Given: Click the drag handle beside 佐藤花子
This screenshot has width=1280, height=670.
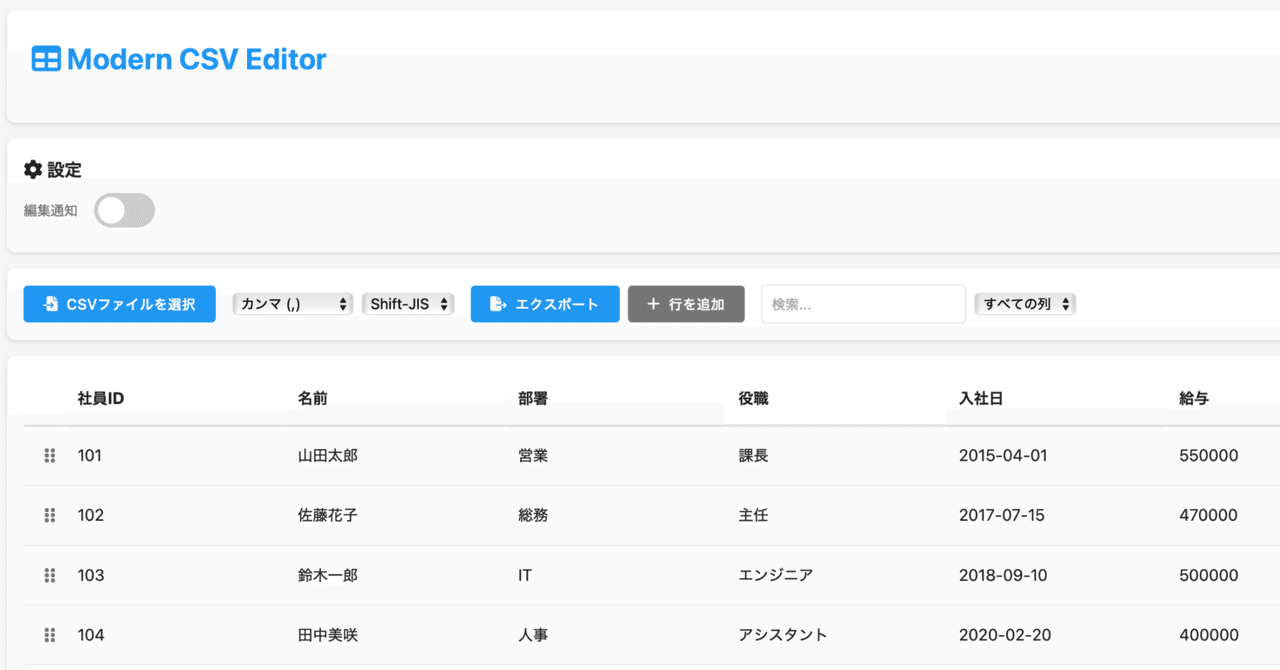Looking at the screenshot, I should tap(49, 515).
